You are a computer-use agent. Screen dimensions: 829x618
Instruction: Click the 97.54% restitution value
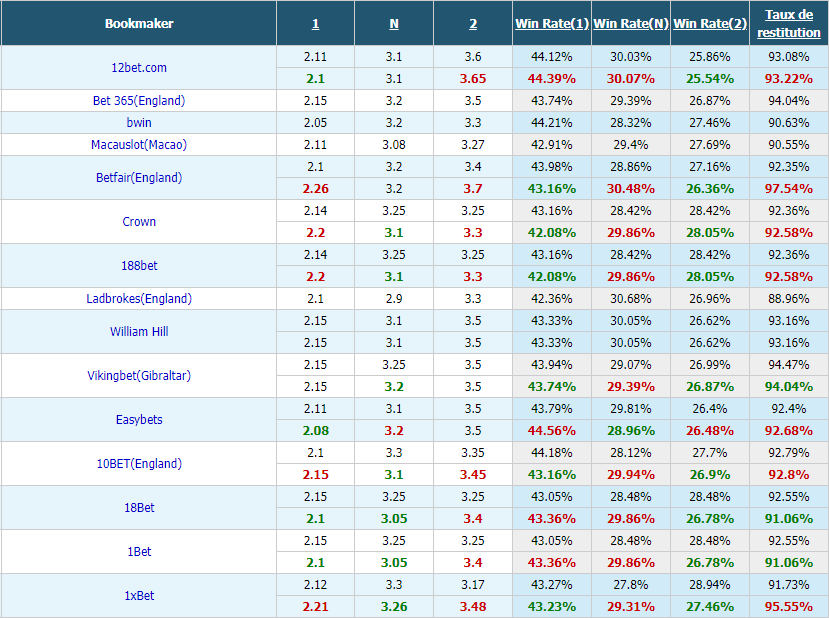pyautogui.click(x=789, y=189)
